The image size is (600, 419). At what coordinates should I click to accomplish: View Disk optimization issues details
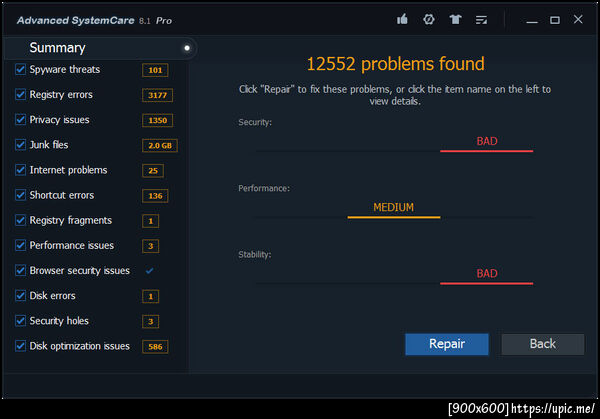pyautogui.click(x=80, y=346)
